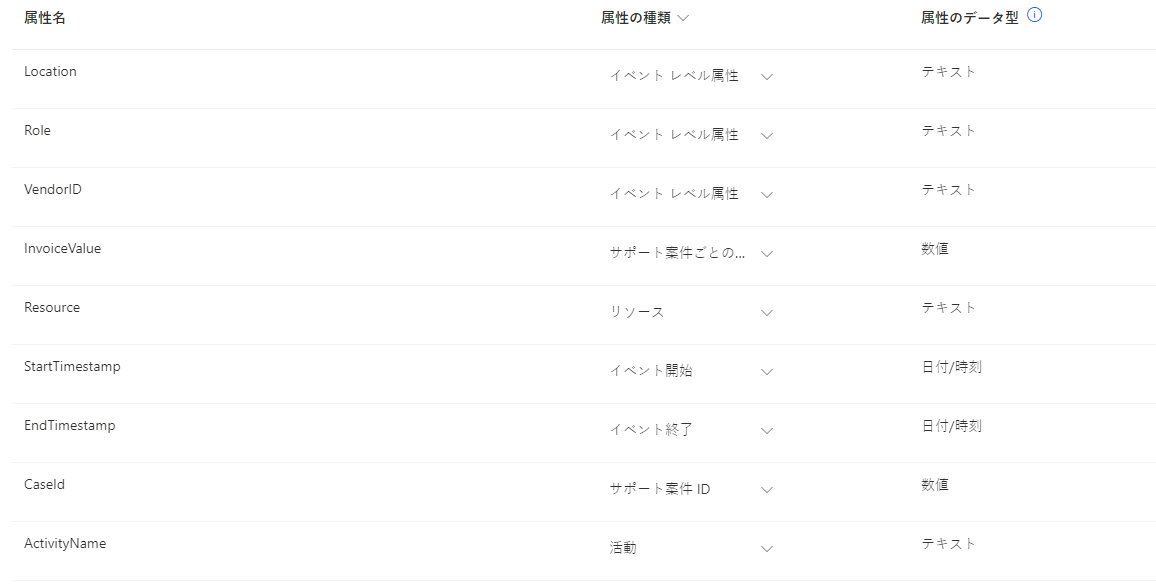Sort the table by 属性の種類 column
1156x586 pixels.
point(640,16)
